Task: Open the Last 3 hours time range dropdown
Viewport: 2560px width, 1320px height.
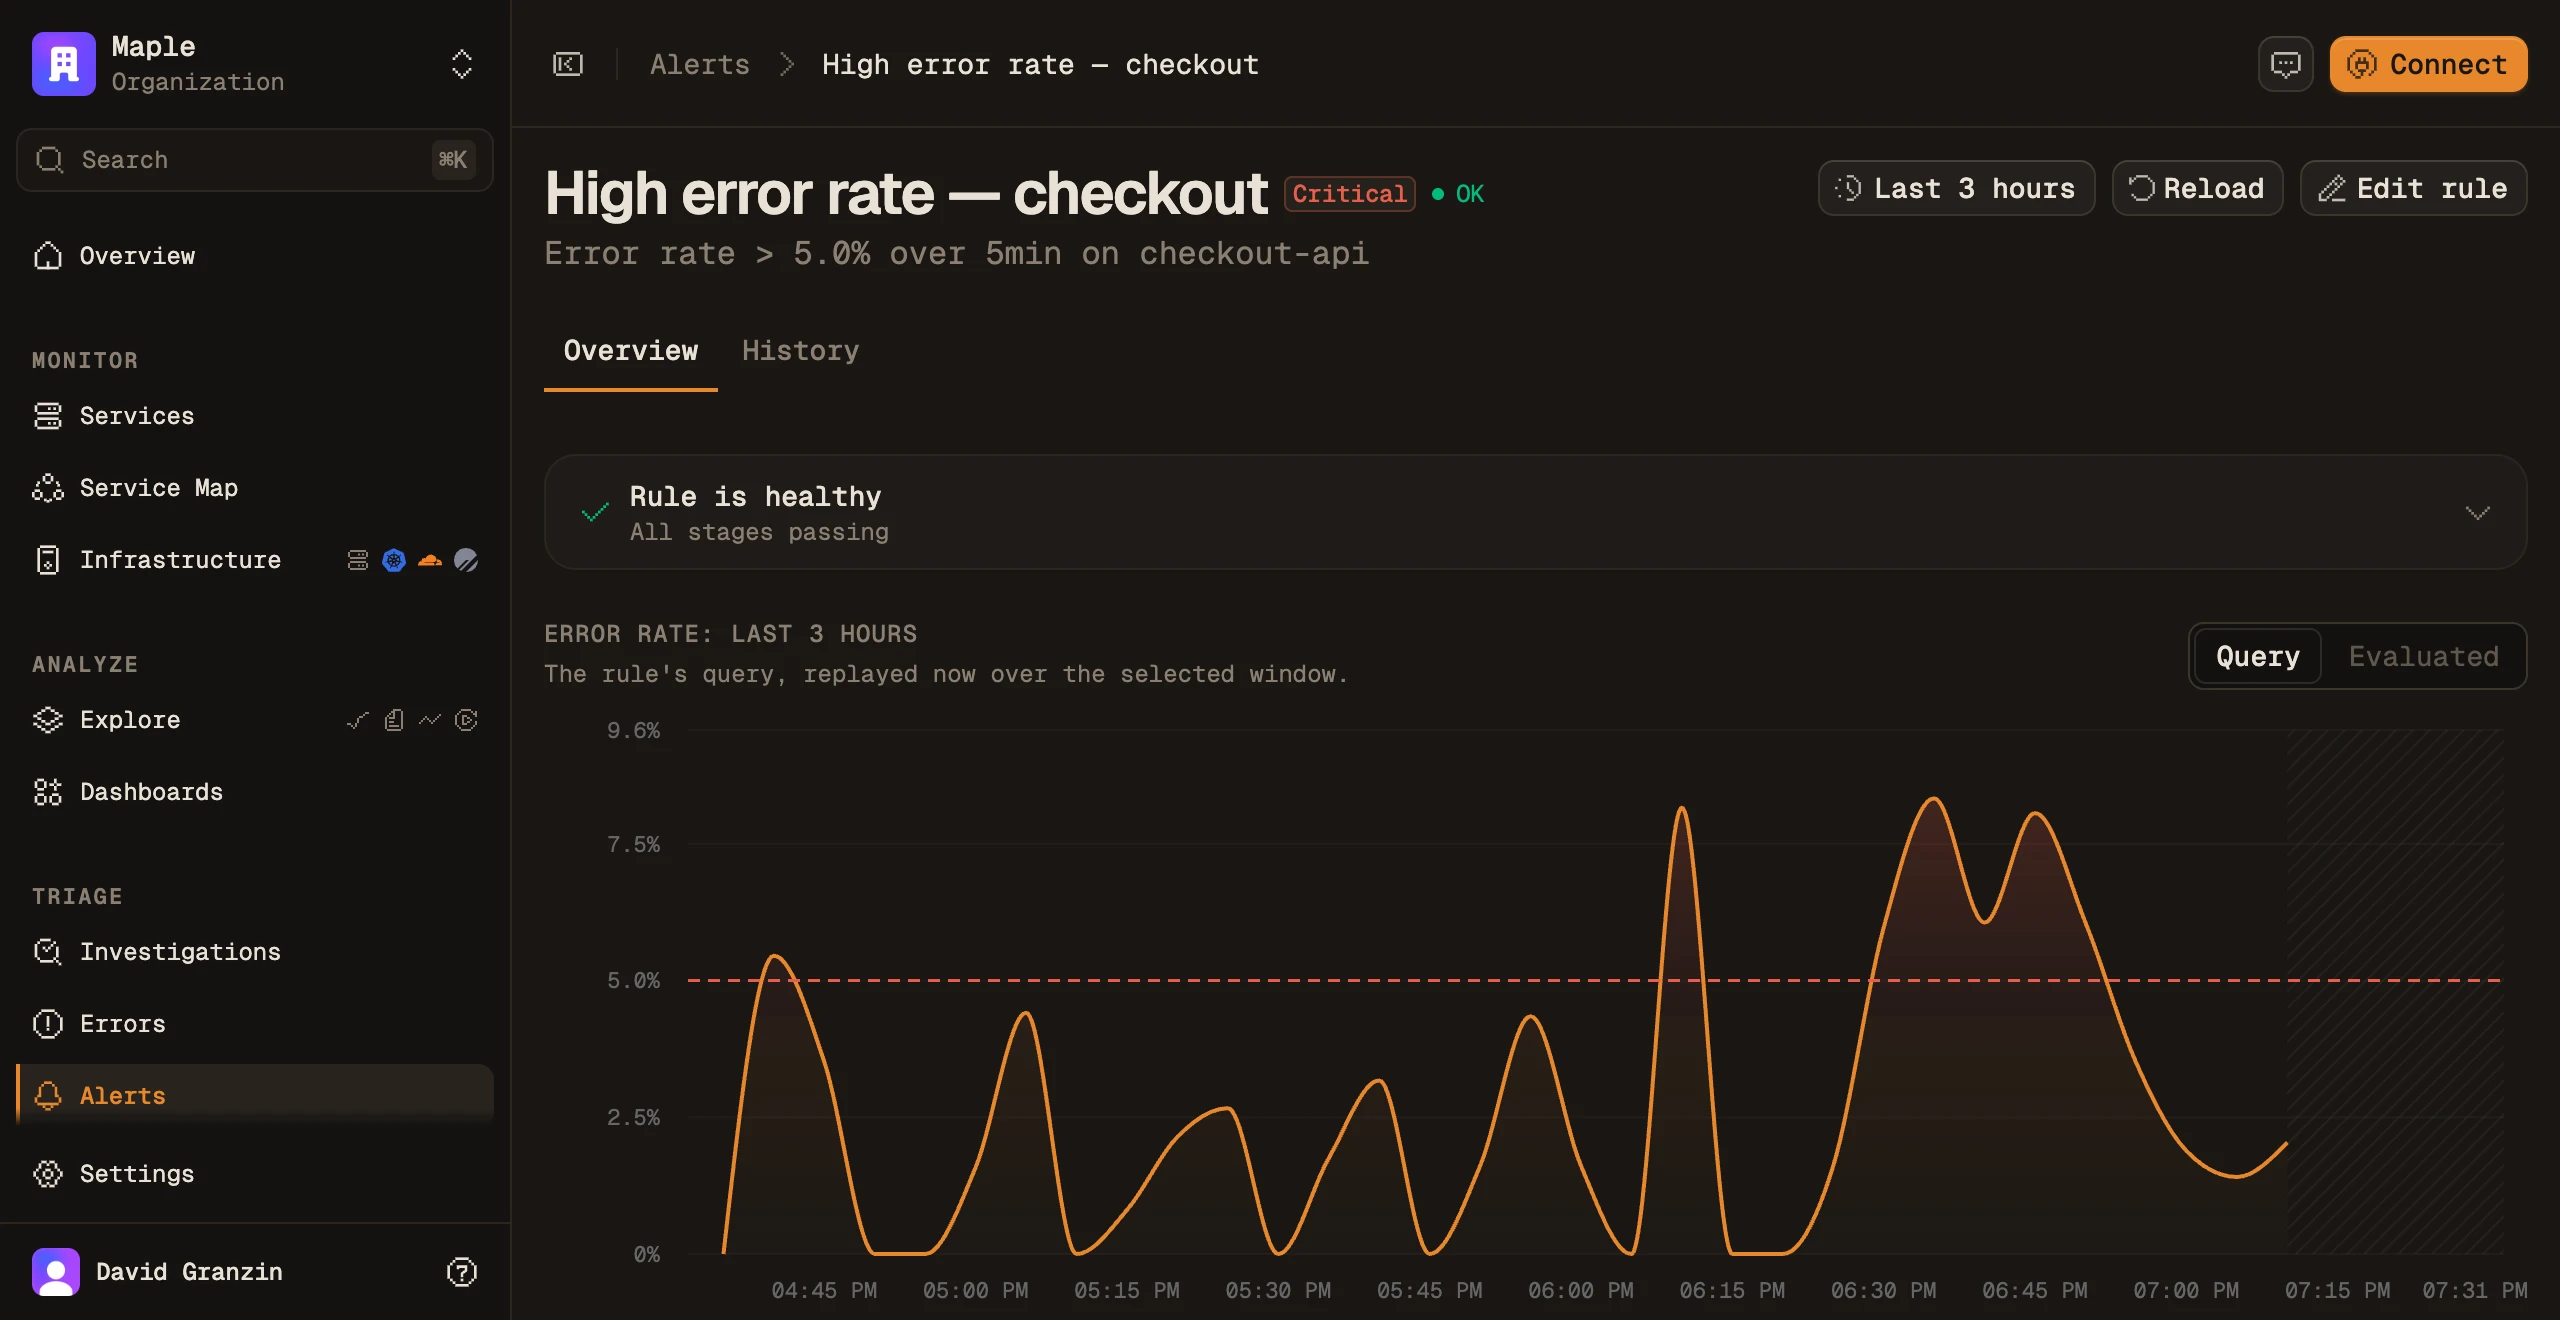Action: coord(1956,188)
